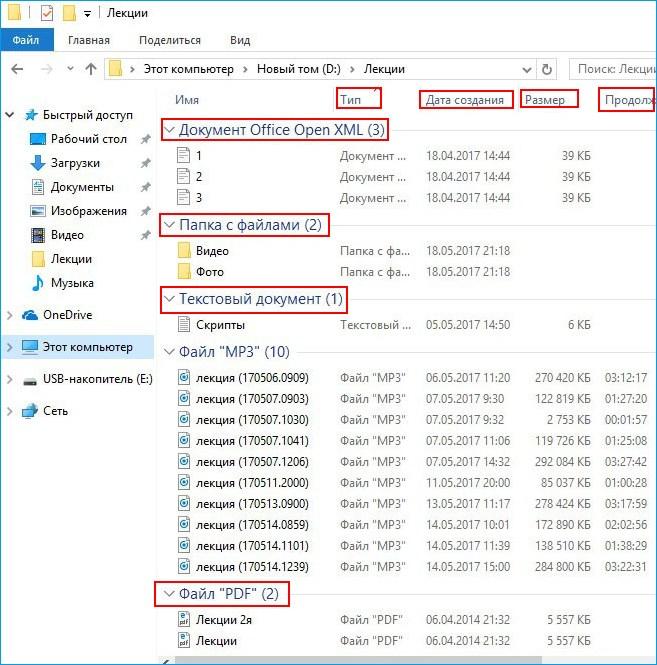Go up one folder level arrow
The width and height of the screenshot is (657, 665).
click(x=91, y=69)
